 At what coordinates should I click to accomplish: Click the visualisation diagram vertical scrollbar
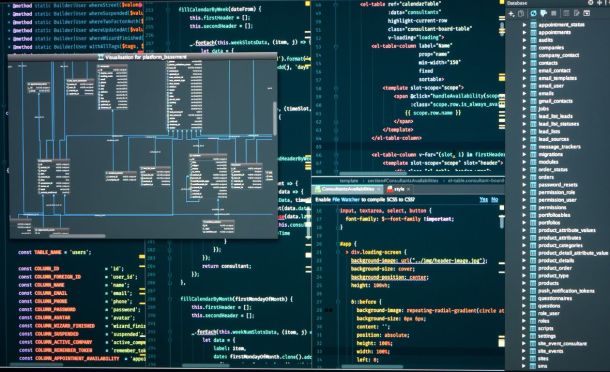(x=275, y=119)
